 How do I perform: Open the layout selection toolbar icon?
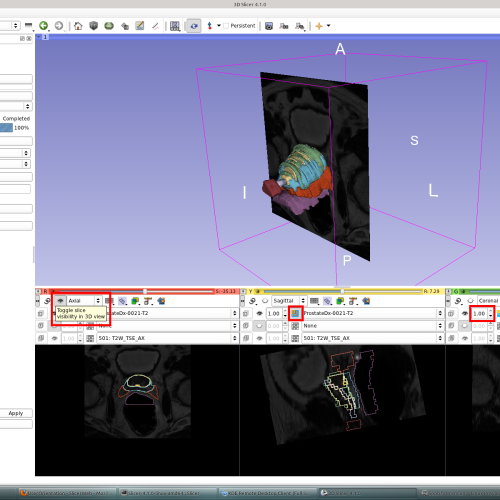coord(175,26)
